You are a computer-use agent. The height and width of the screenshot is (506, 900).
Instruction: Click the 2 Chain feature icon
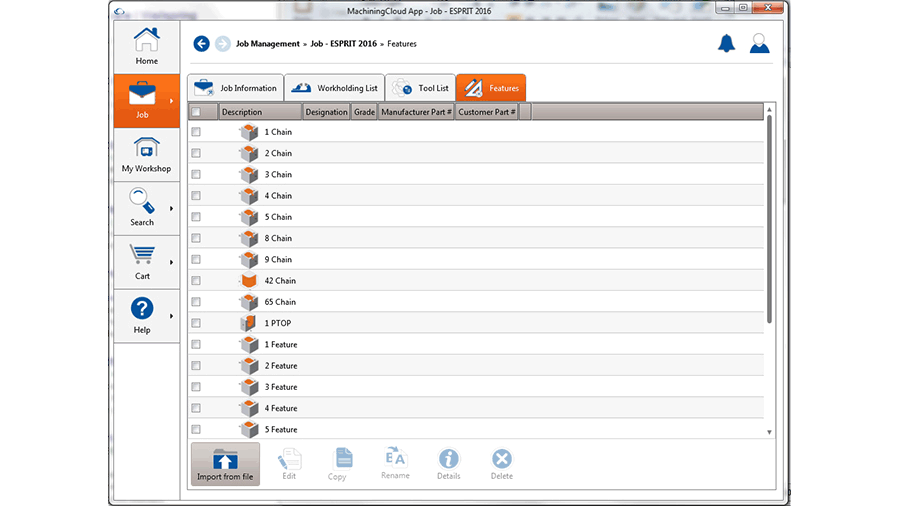coord(249,153)
